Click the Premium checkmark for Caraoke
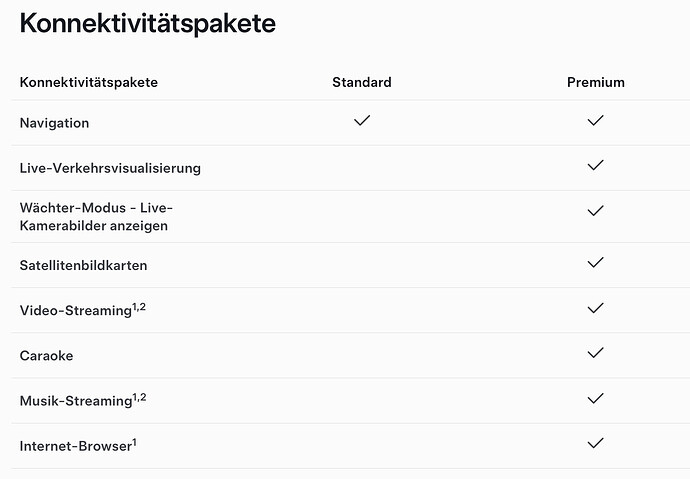 click(595, 353)
